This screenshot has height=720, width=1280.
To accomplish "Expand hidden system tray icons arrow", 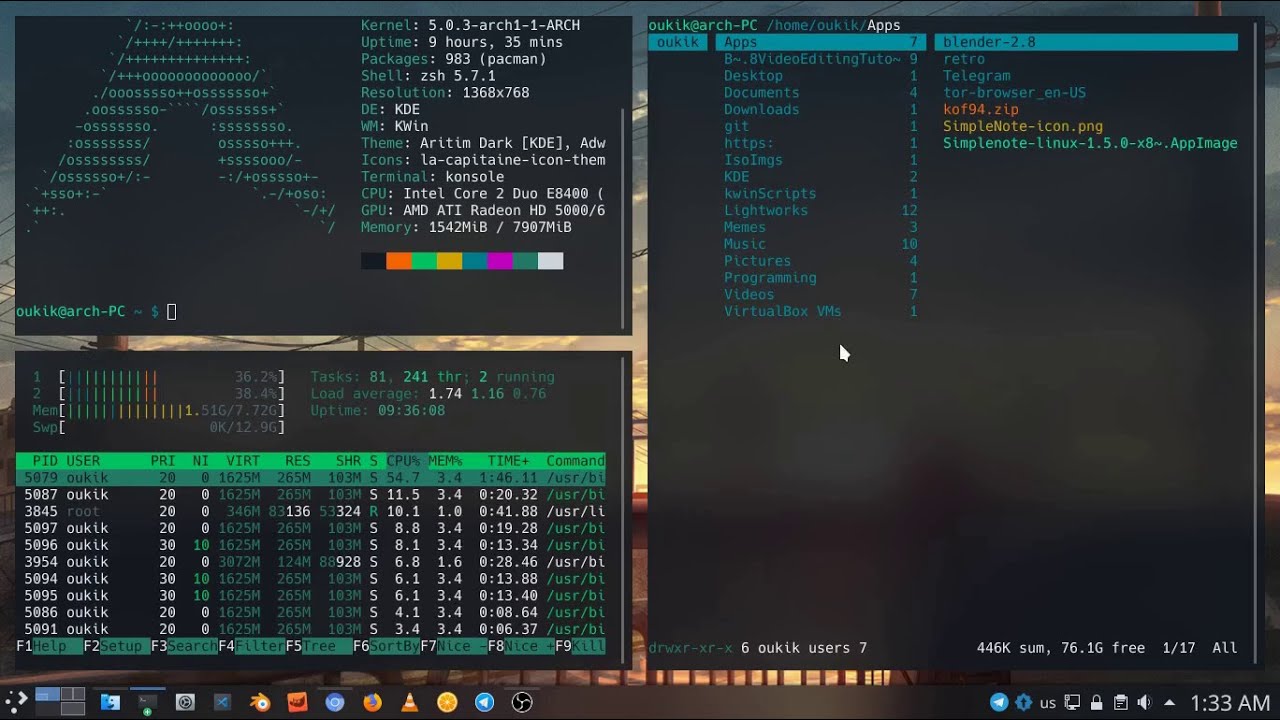I will point(1169,702).
